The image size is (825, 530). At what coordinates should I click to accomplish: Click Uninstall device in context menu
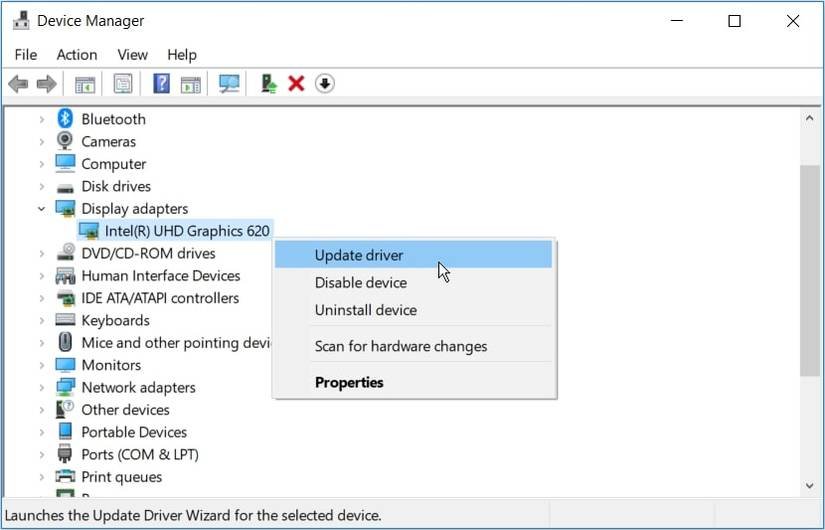366,310
